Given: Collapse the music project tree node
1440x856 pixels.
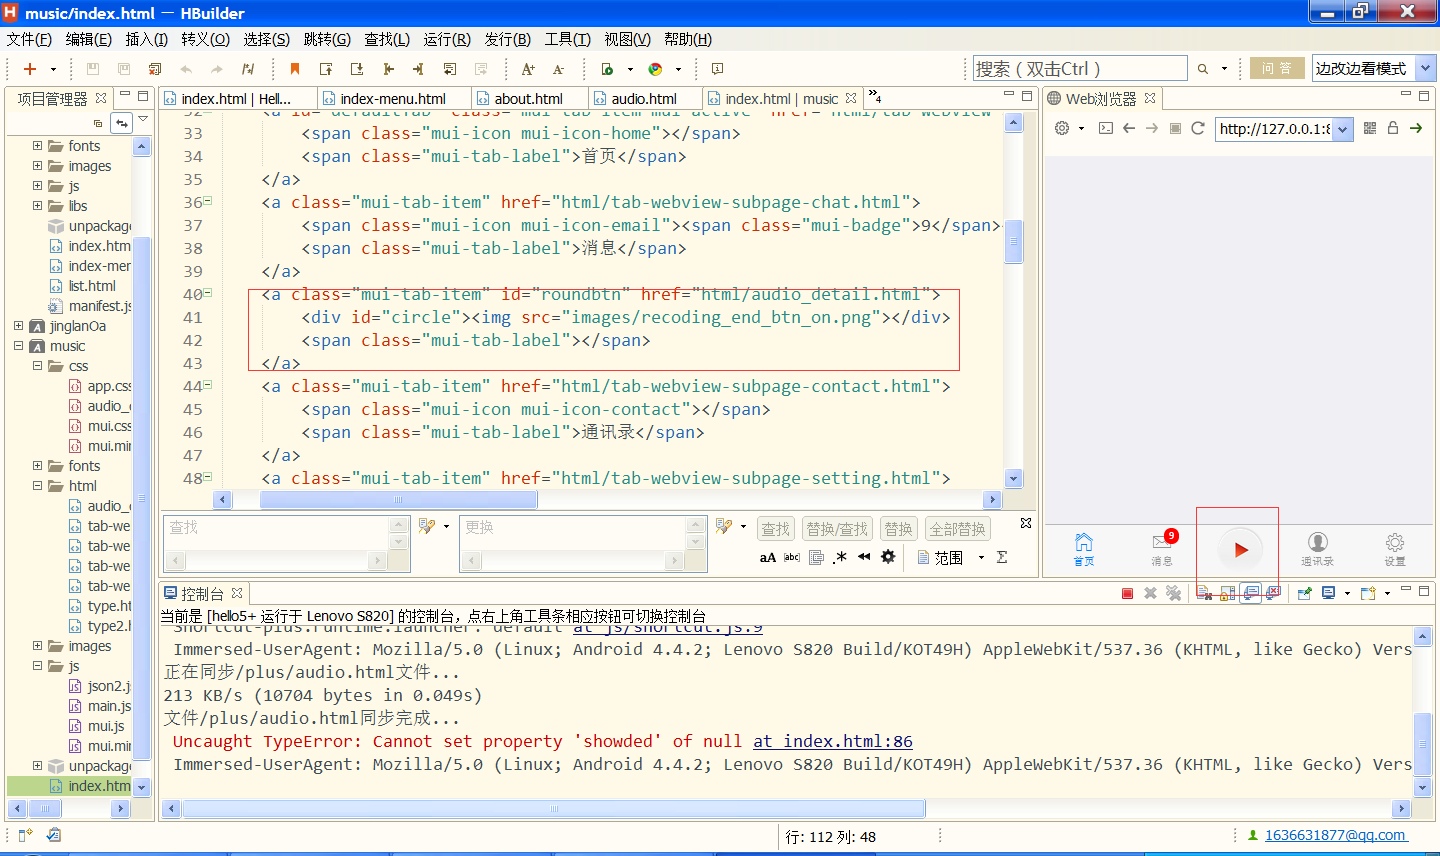Looking at the screenshot, I should coord(19,346).
